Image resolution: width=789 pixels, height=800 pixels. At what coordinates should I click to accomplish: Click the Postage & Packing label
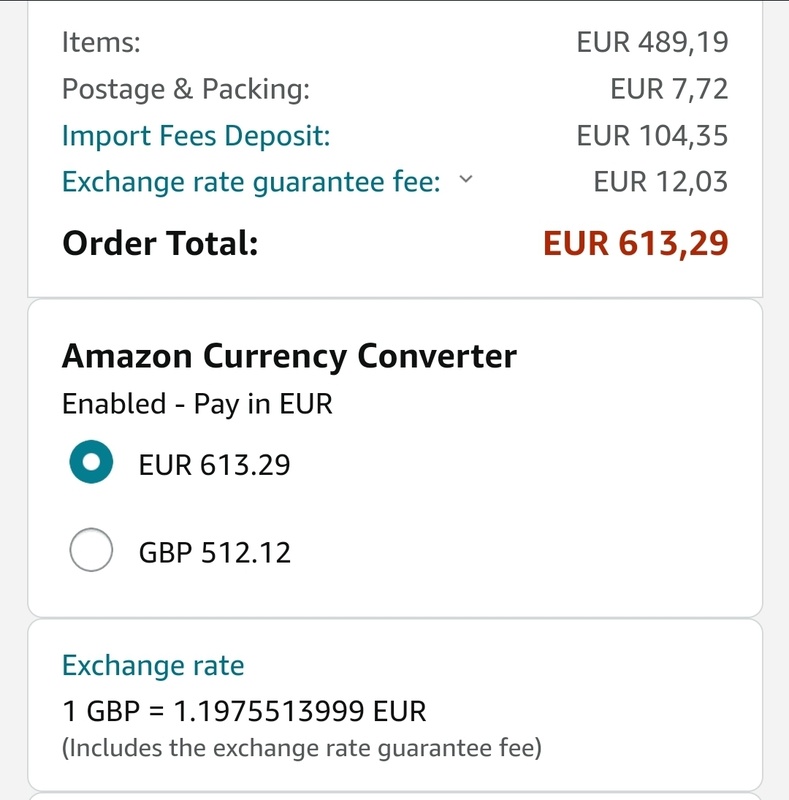185,89
